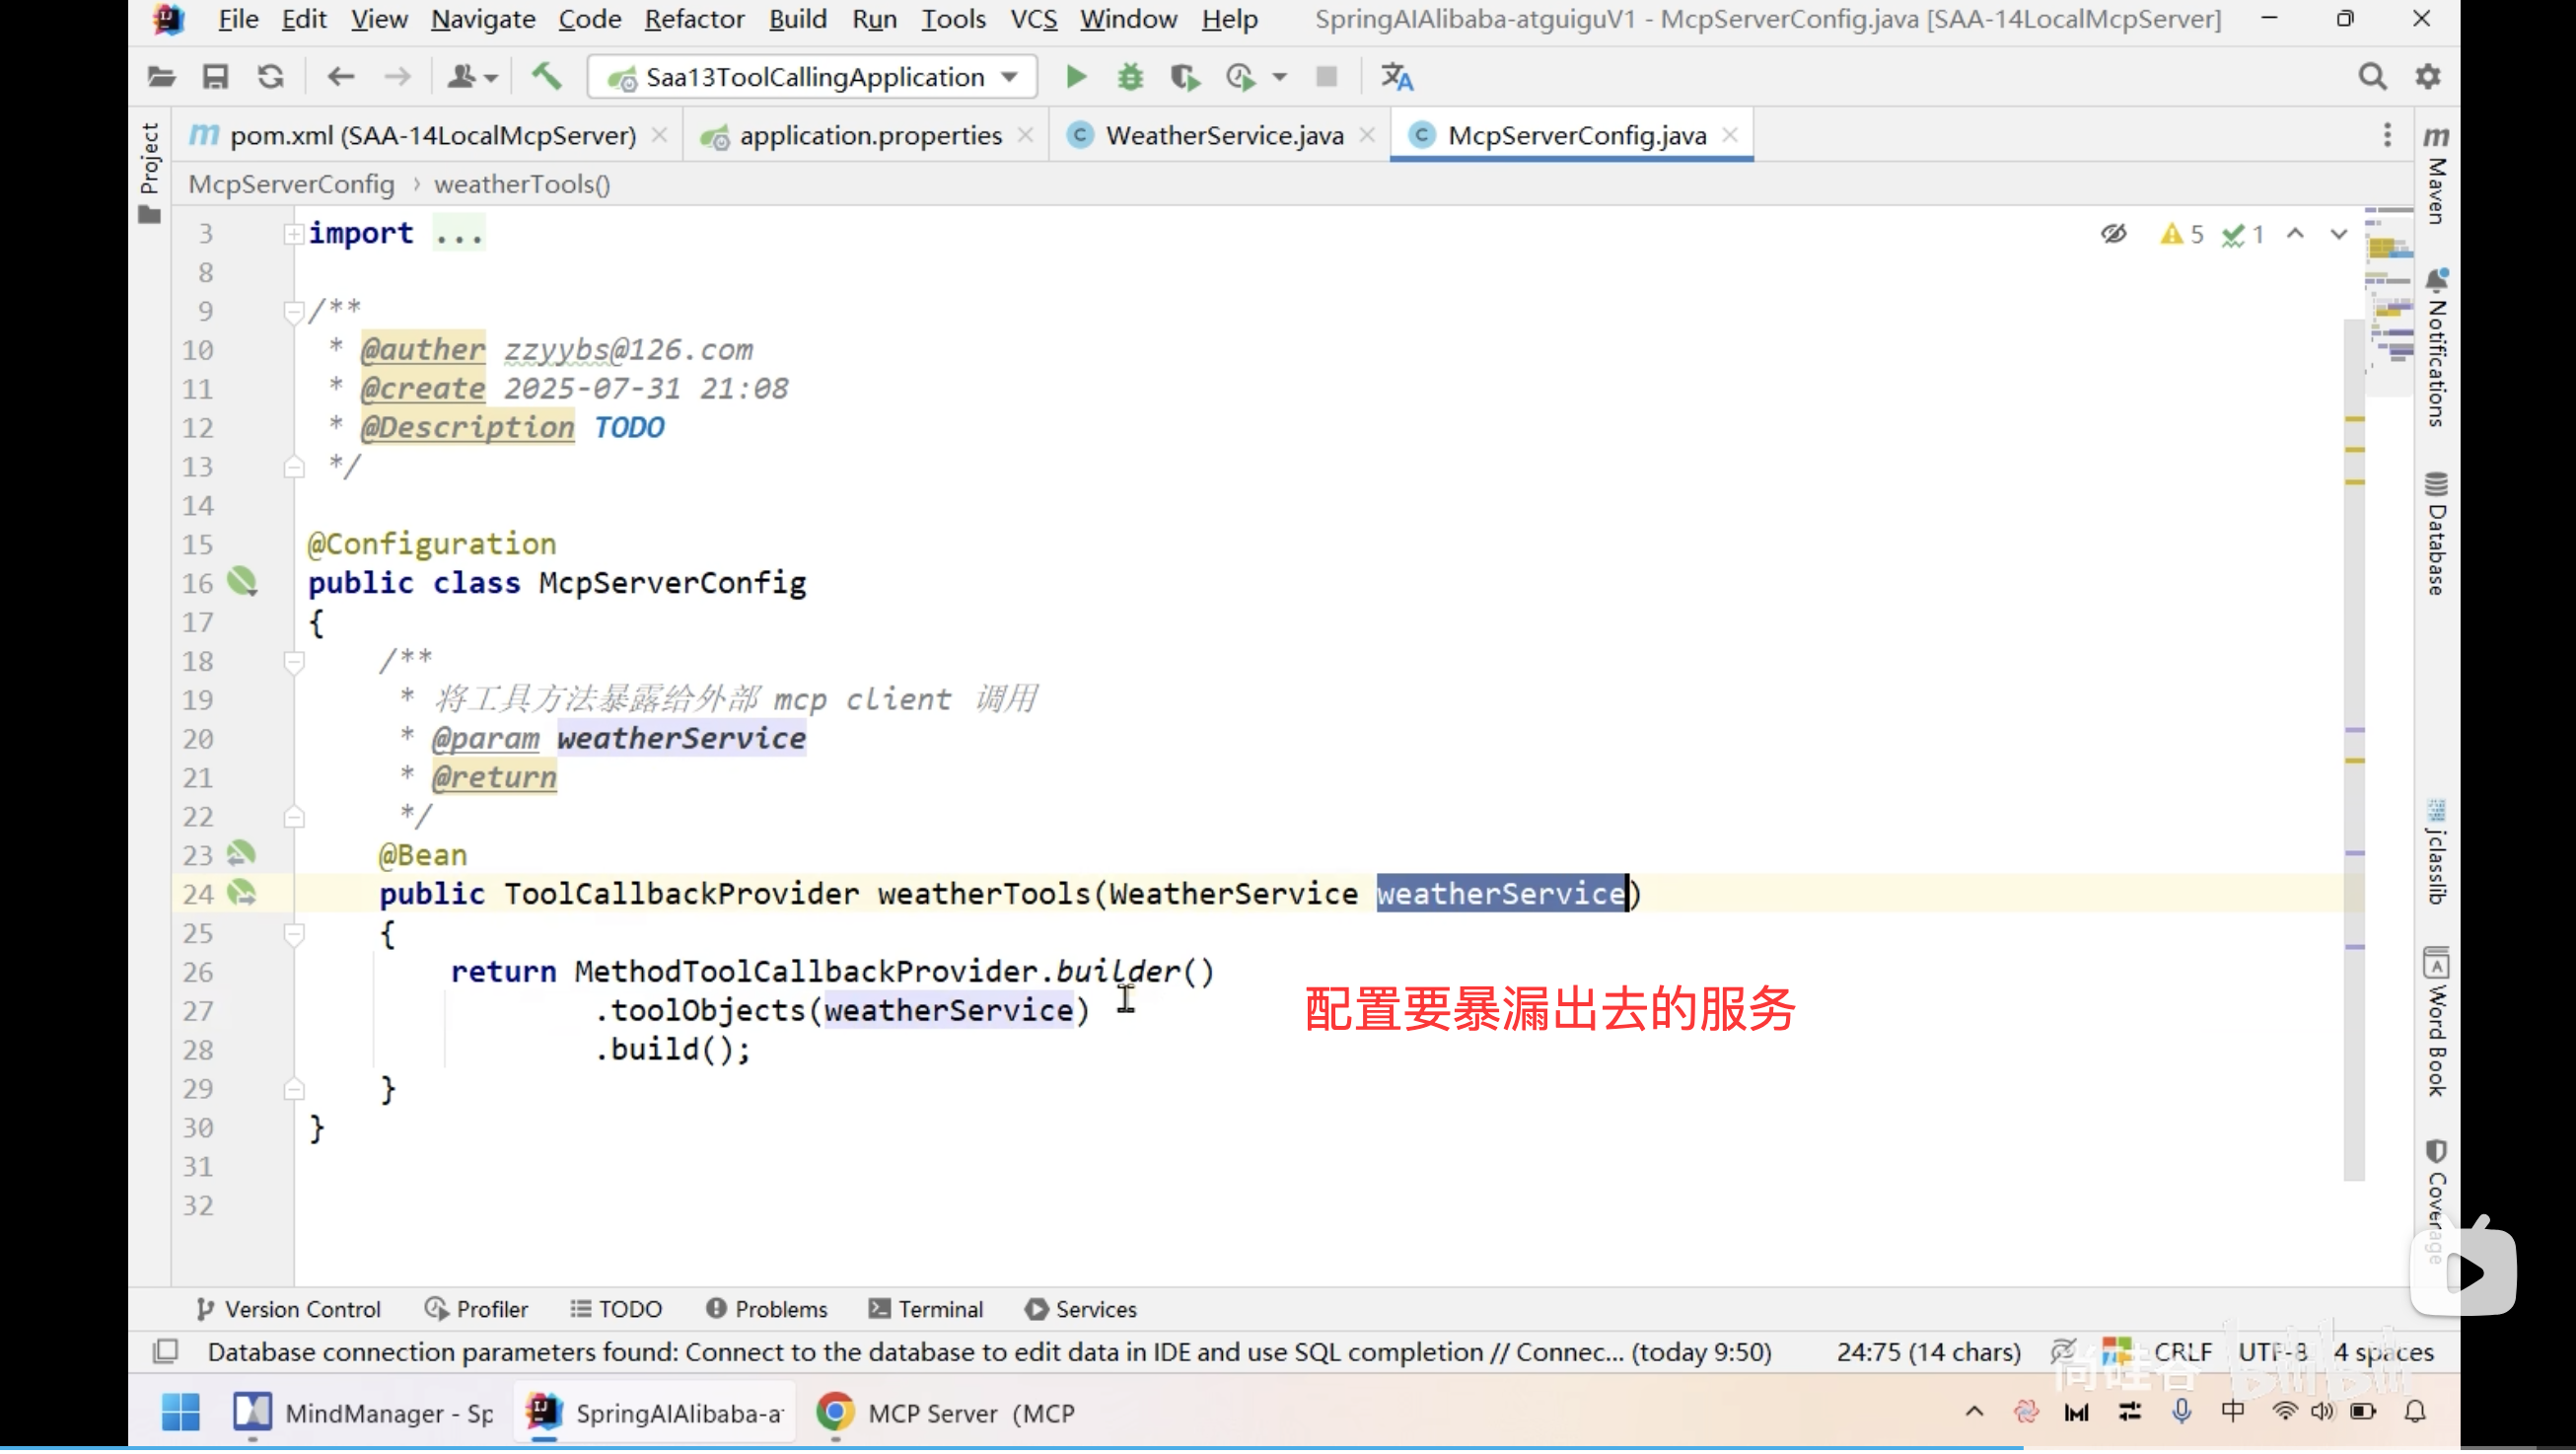Open the Translate icon in toolbar

coord(1396,77)
